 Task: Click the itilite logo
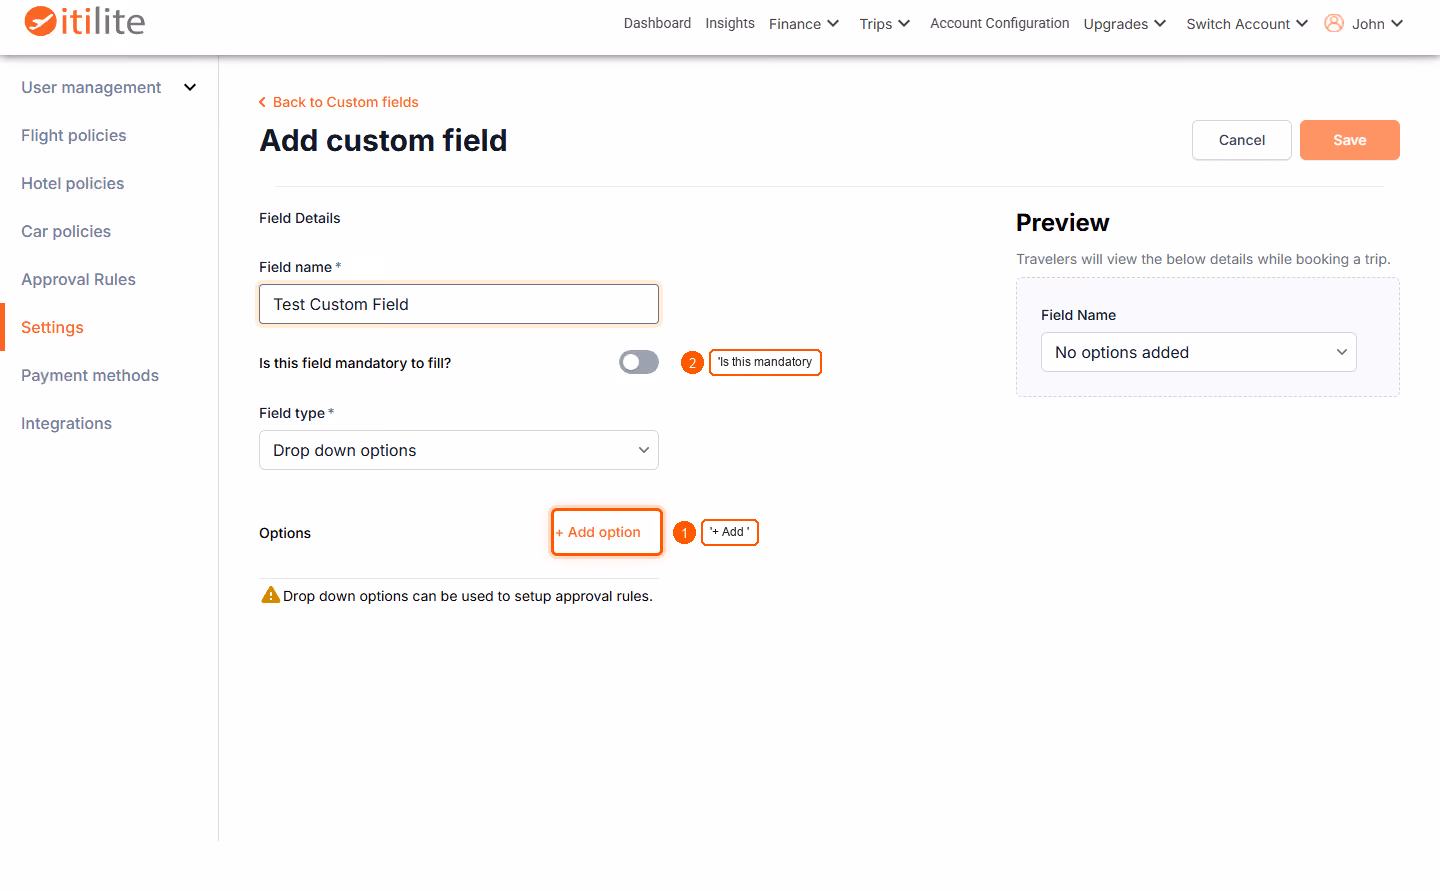[85, 21]
